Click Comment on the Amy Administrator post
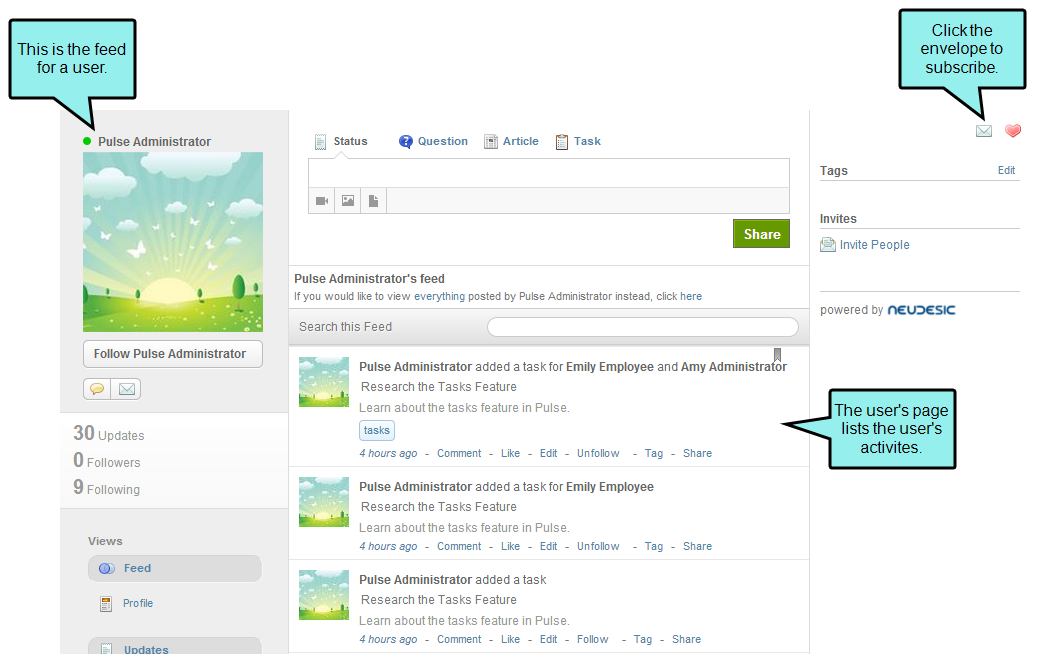1038x654 pixels. [459, 453]
